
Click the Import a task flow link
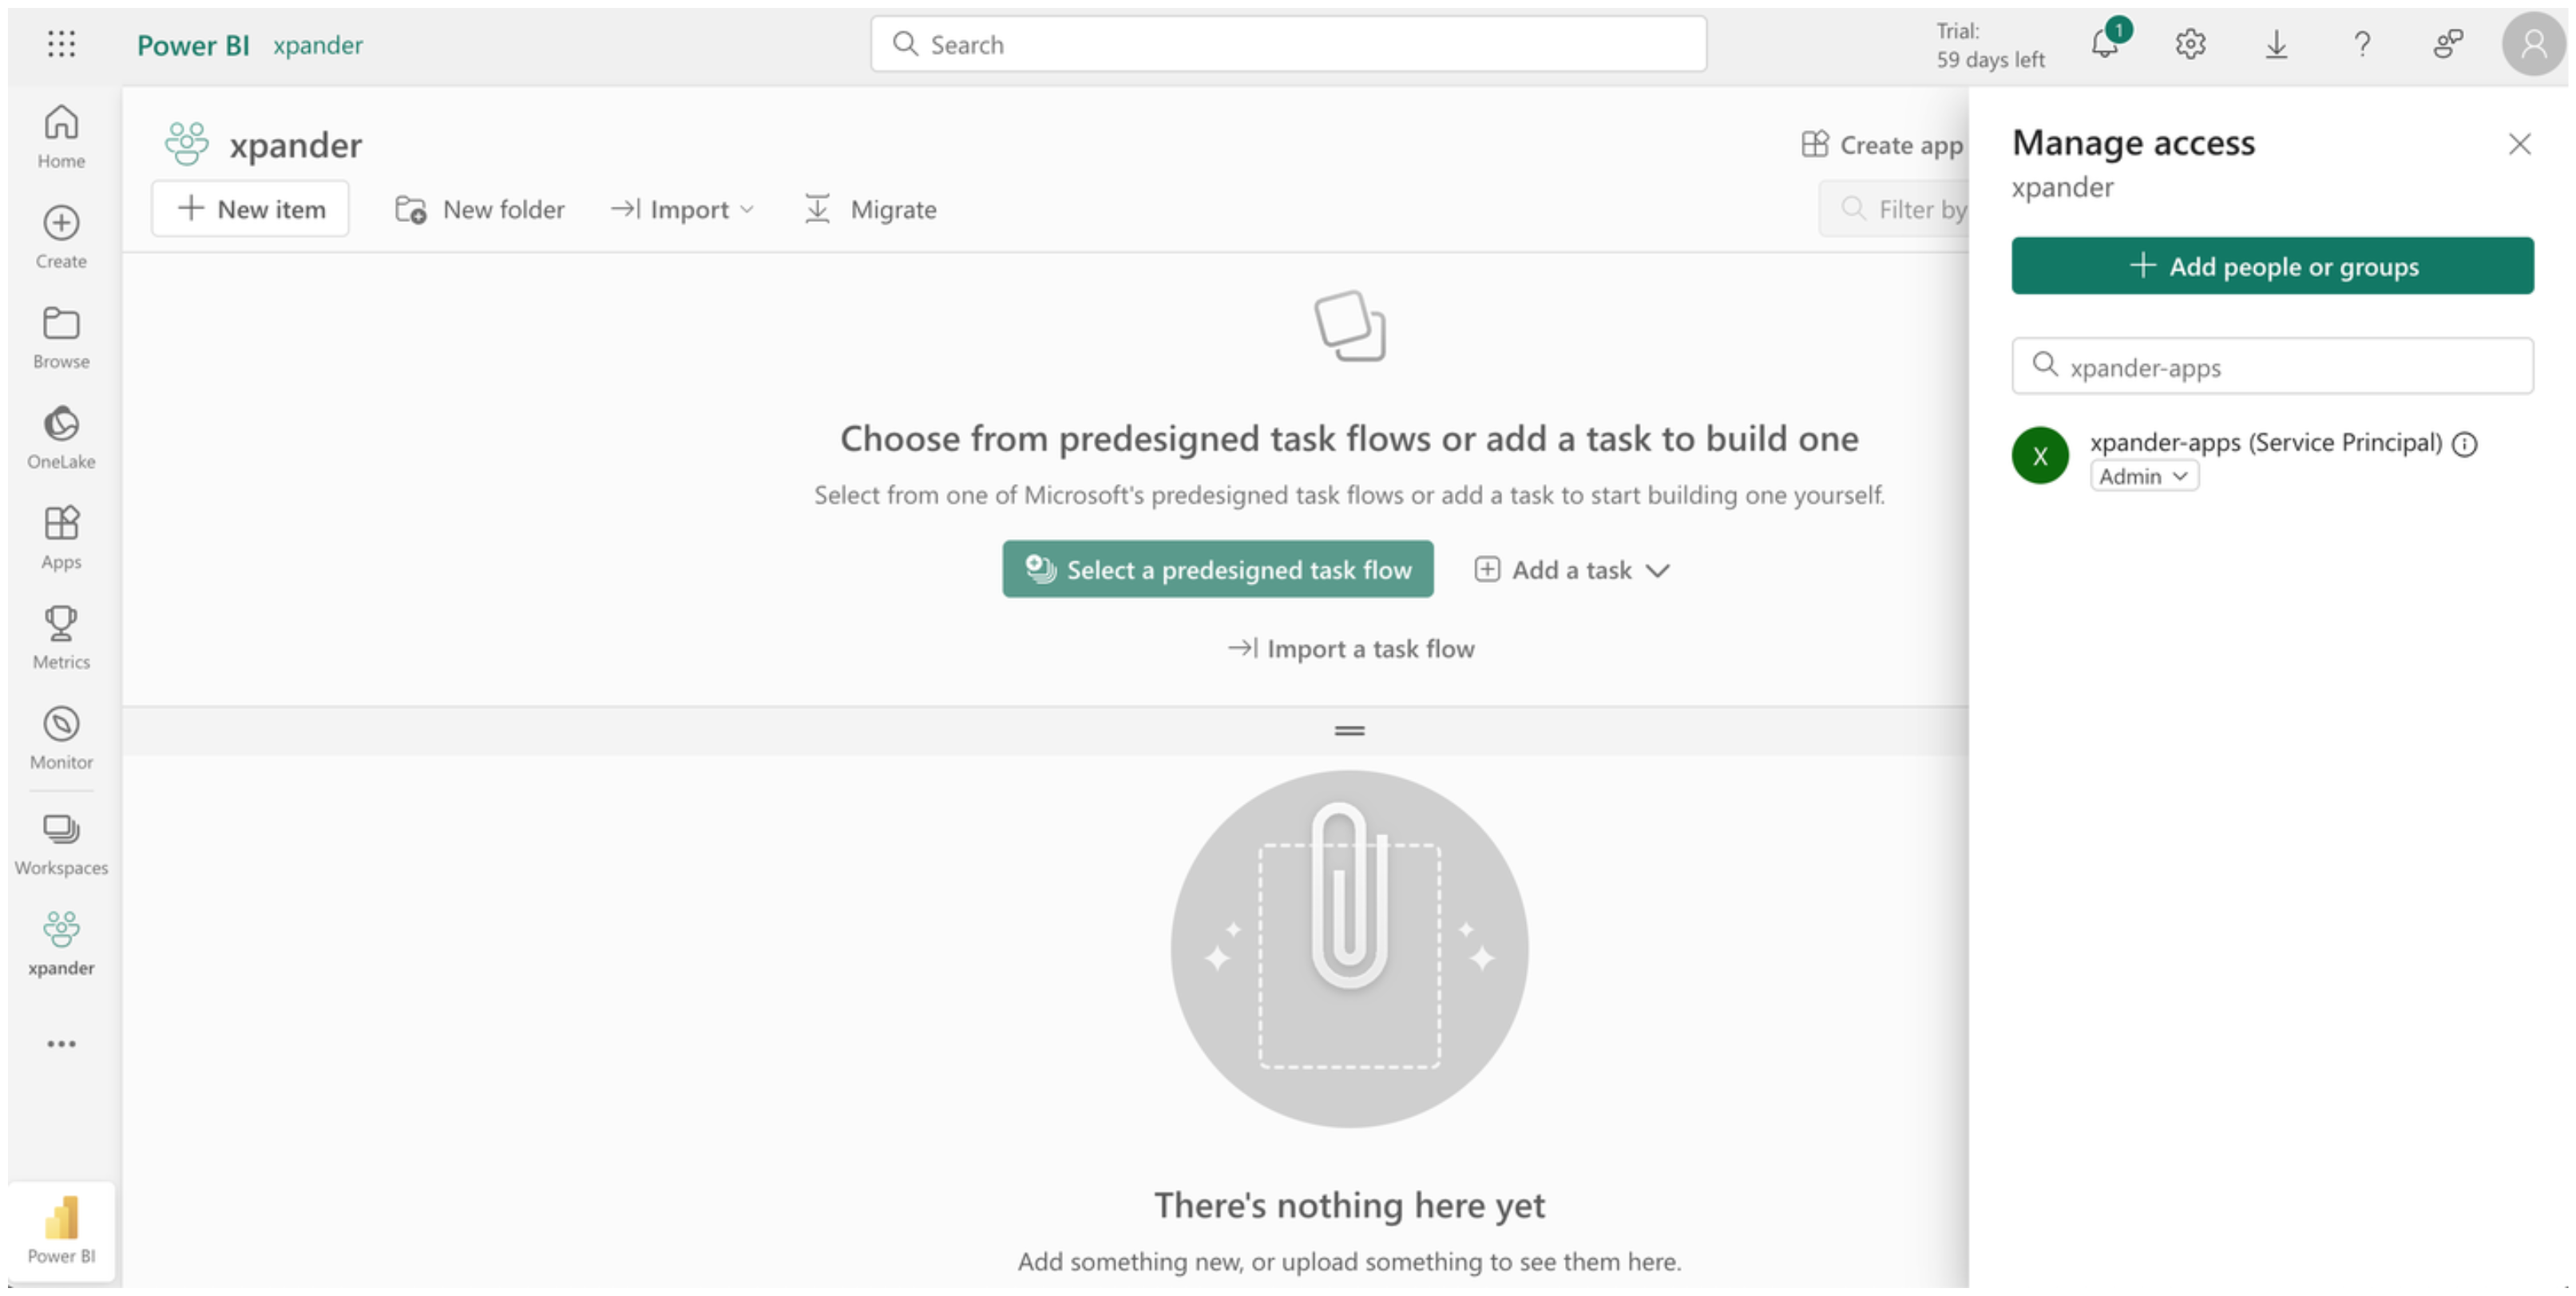[x=1350, y=649]
